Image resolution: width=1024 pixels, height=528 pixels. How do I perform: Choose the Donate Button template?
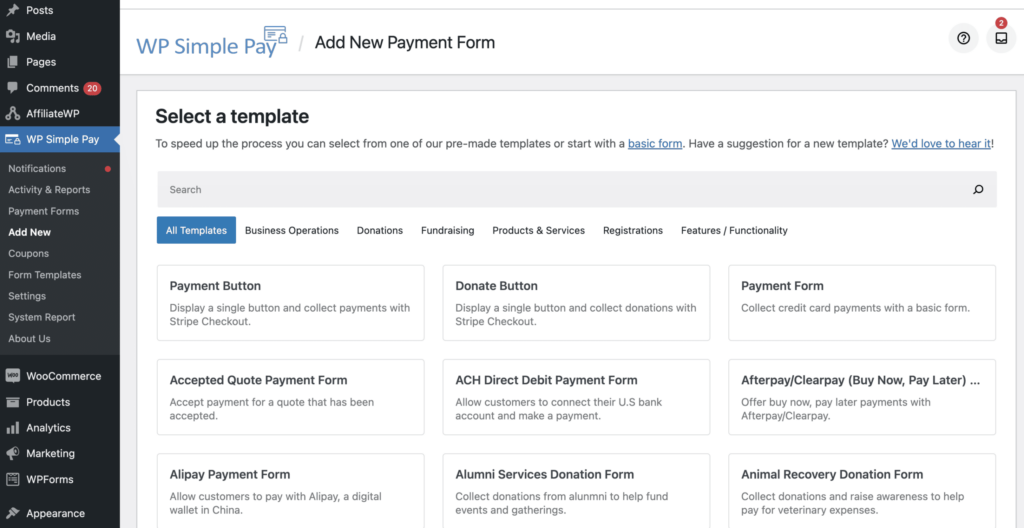(576, 303)
